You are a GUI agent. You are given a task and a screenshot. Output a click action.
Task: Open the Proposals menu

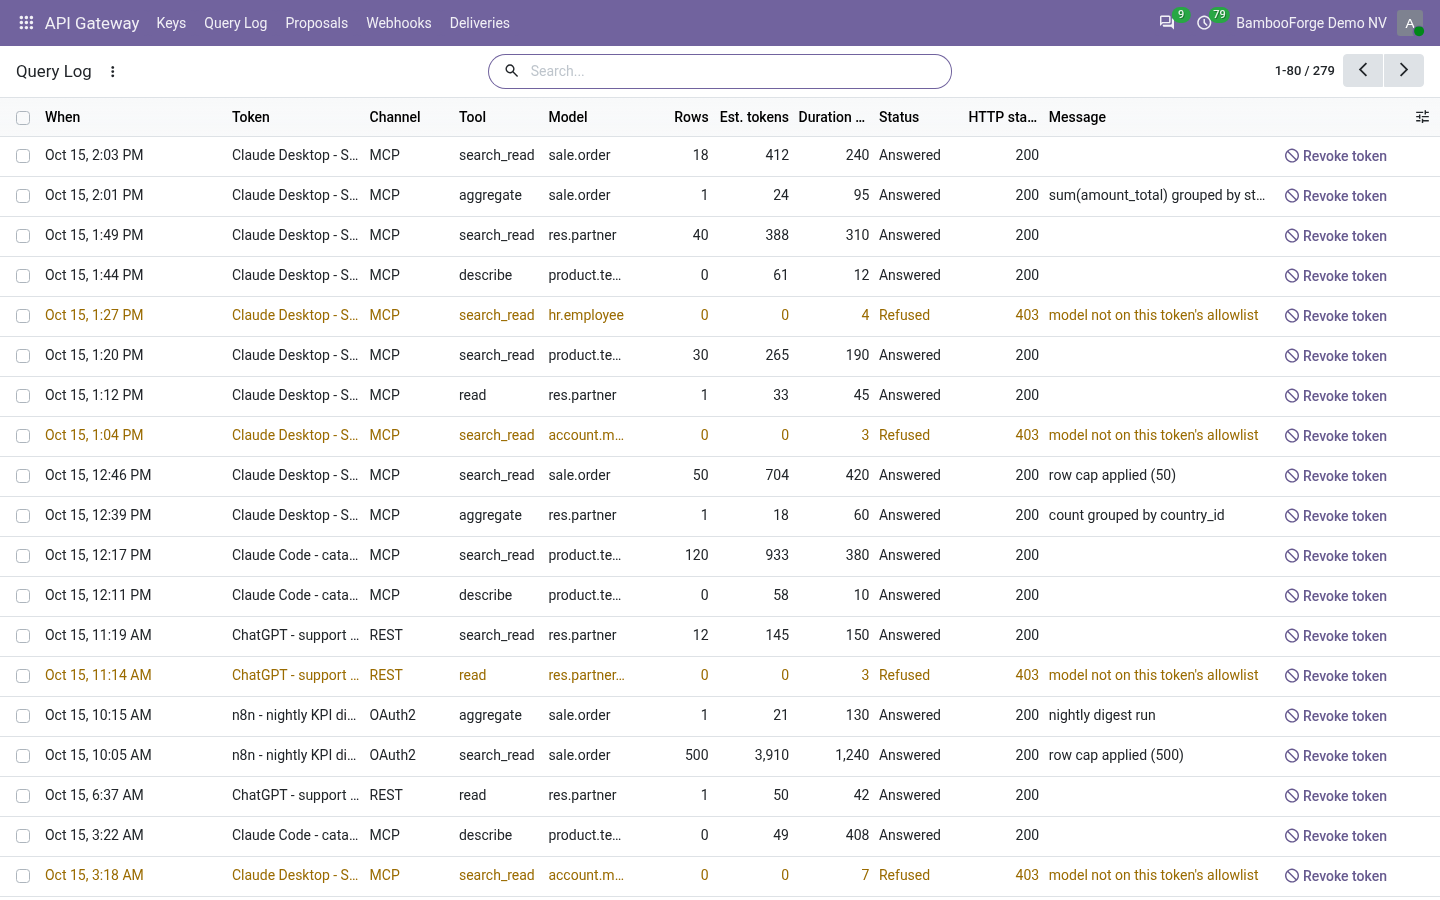316,23
